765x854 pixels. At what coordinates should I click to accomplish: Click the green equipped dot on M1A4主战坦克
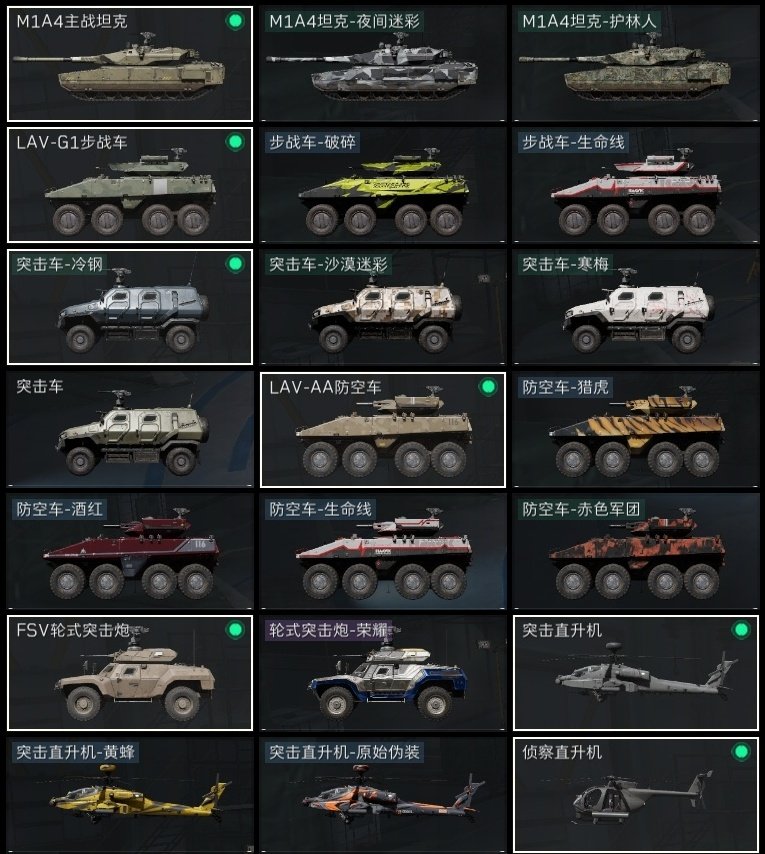pos(235,21)
